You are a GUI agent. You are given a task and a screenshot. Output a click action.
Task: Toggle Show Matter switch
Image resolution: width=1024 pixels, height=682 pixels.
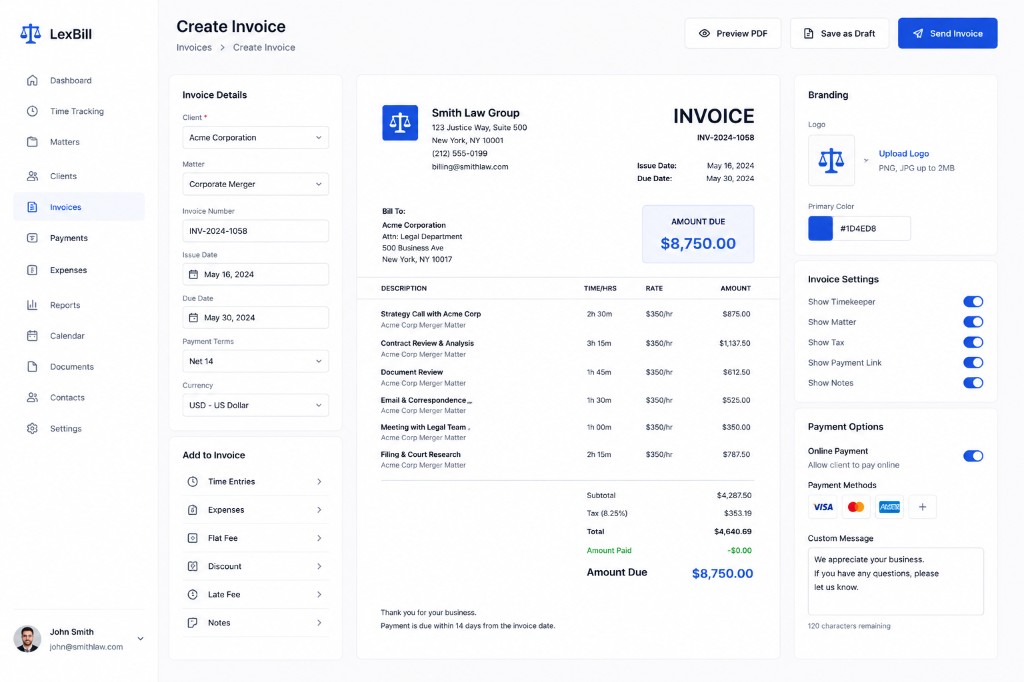point(973,321)
